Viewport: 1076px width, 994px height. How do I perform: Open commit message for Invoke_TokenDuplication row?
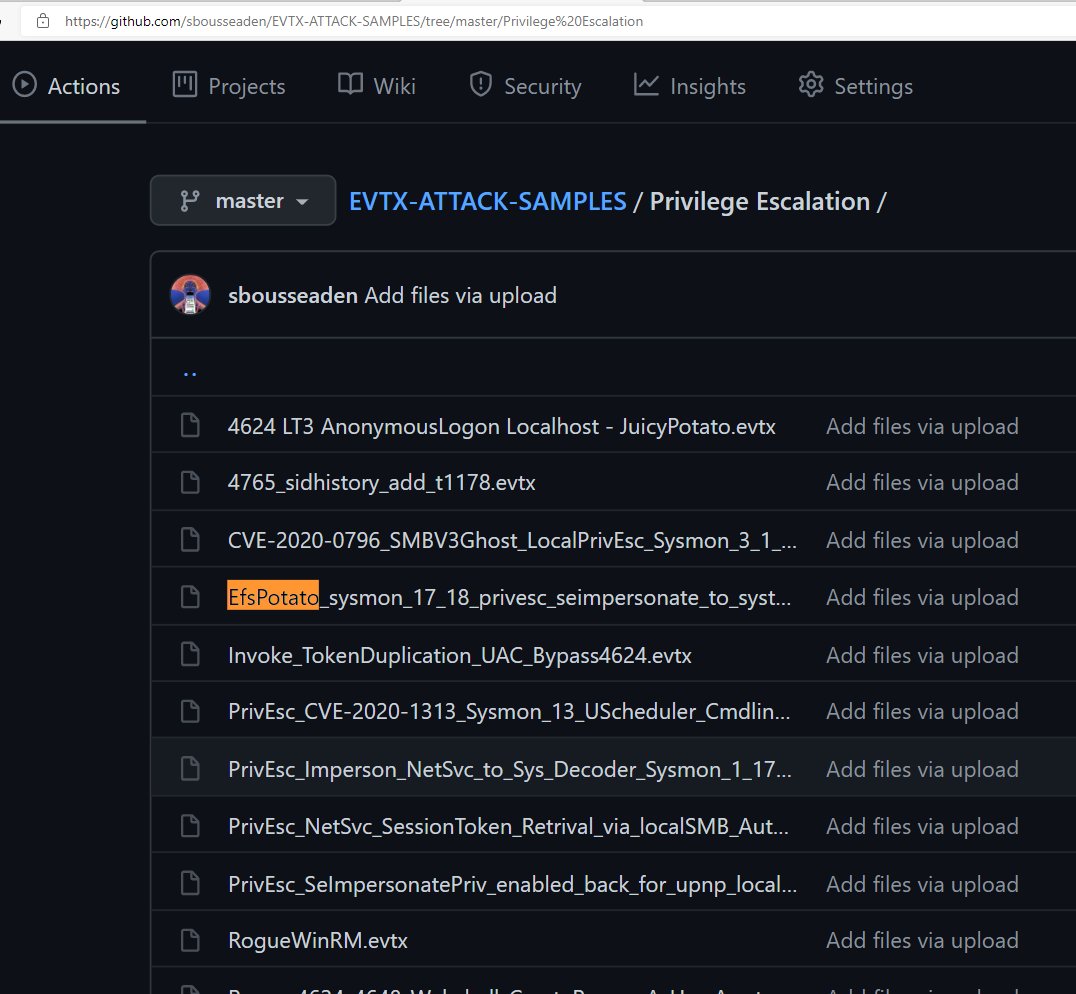(922, 655)
